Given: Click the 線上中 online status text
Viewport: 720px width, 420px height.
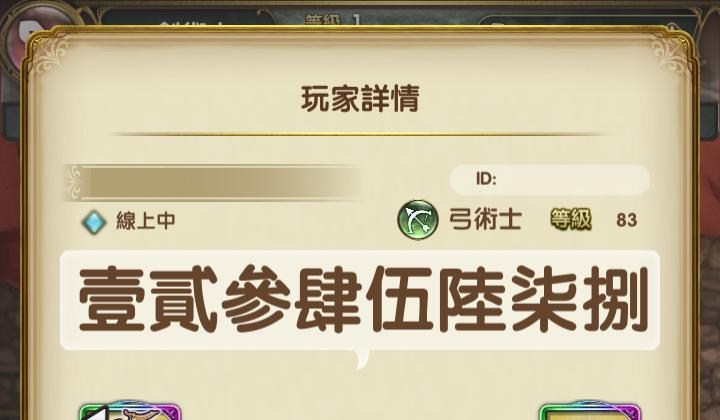Looking at the screenshot, I should click(146, 221).
